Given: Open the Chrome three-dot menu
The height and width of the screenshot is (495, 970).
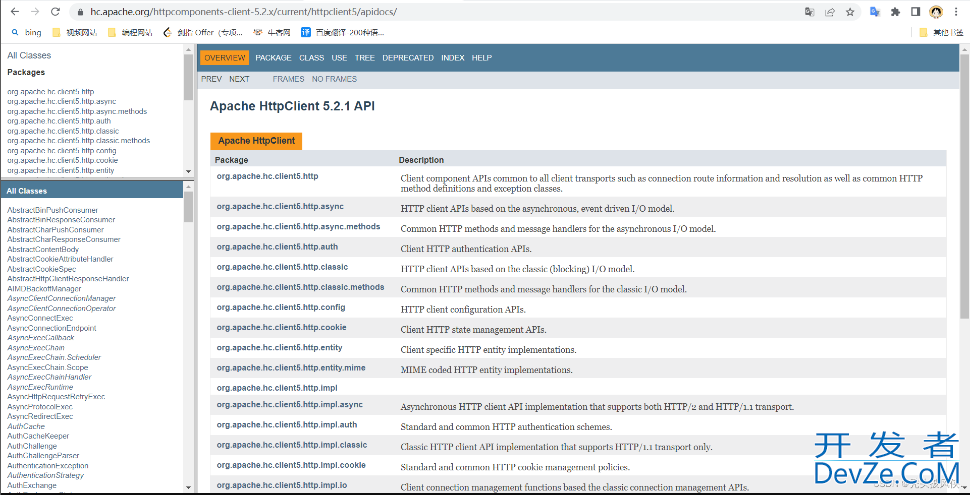Looking at the screenshot, I should click(x=956, y=12).
